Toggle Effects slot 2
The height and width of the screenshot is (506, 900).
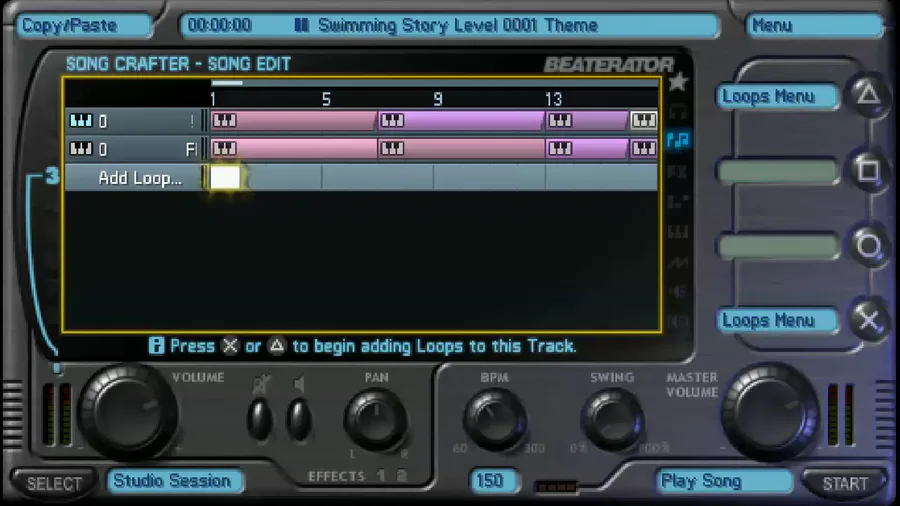(x=402, y=476)
